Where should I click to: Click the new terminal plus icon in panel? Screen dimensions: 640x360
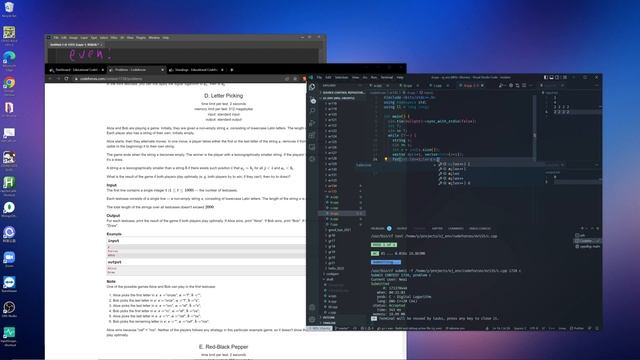(582, 228)
